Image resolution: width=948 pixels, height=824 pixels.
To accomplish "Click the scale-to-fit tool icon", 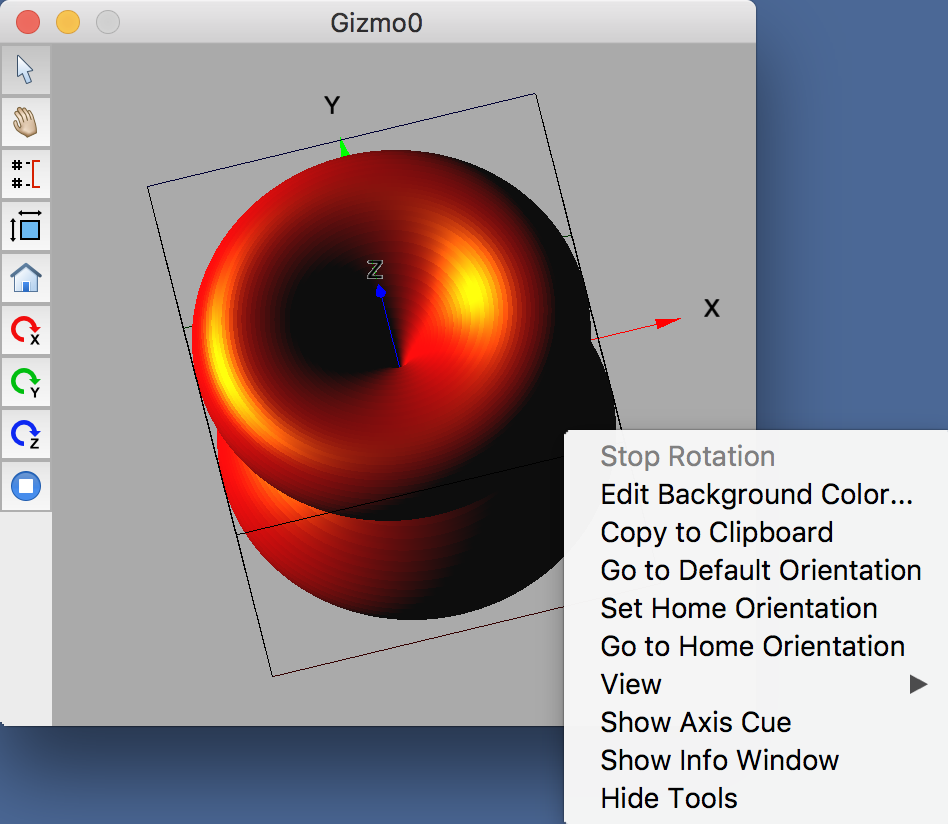I will pyautogui.click(x=26, y=226).
